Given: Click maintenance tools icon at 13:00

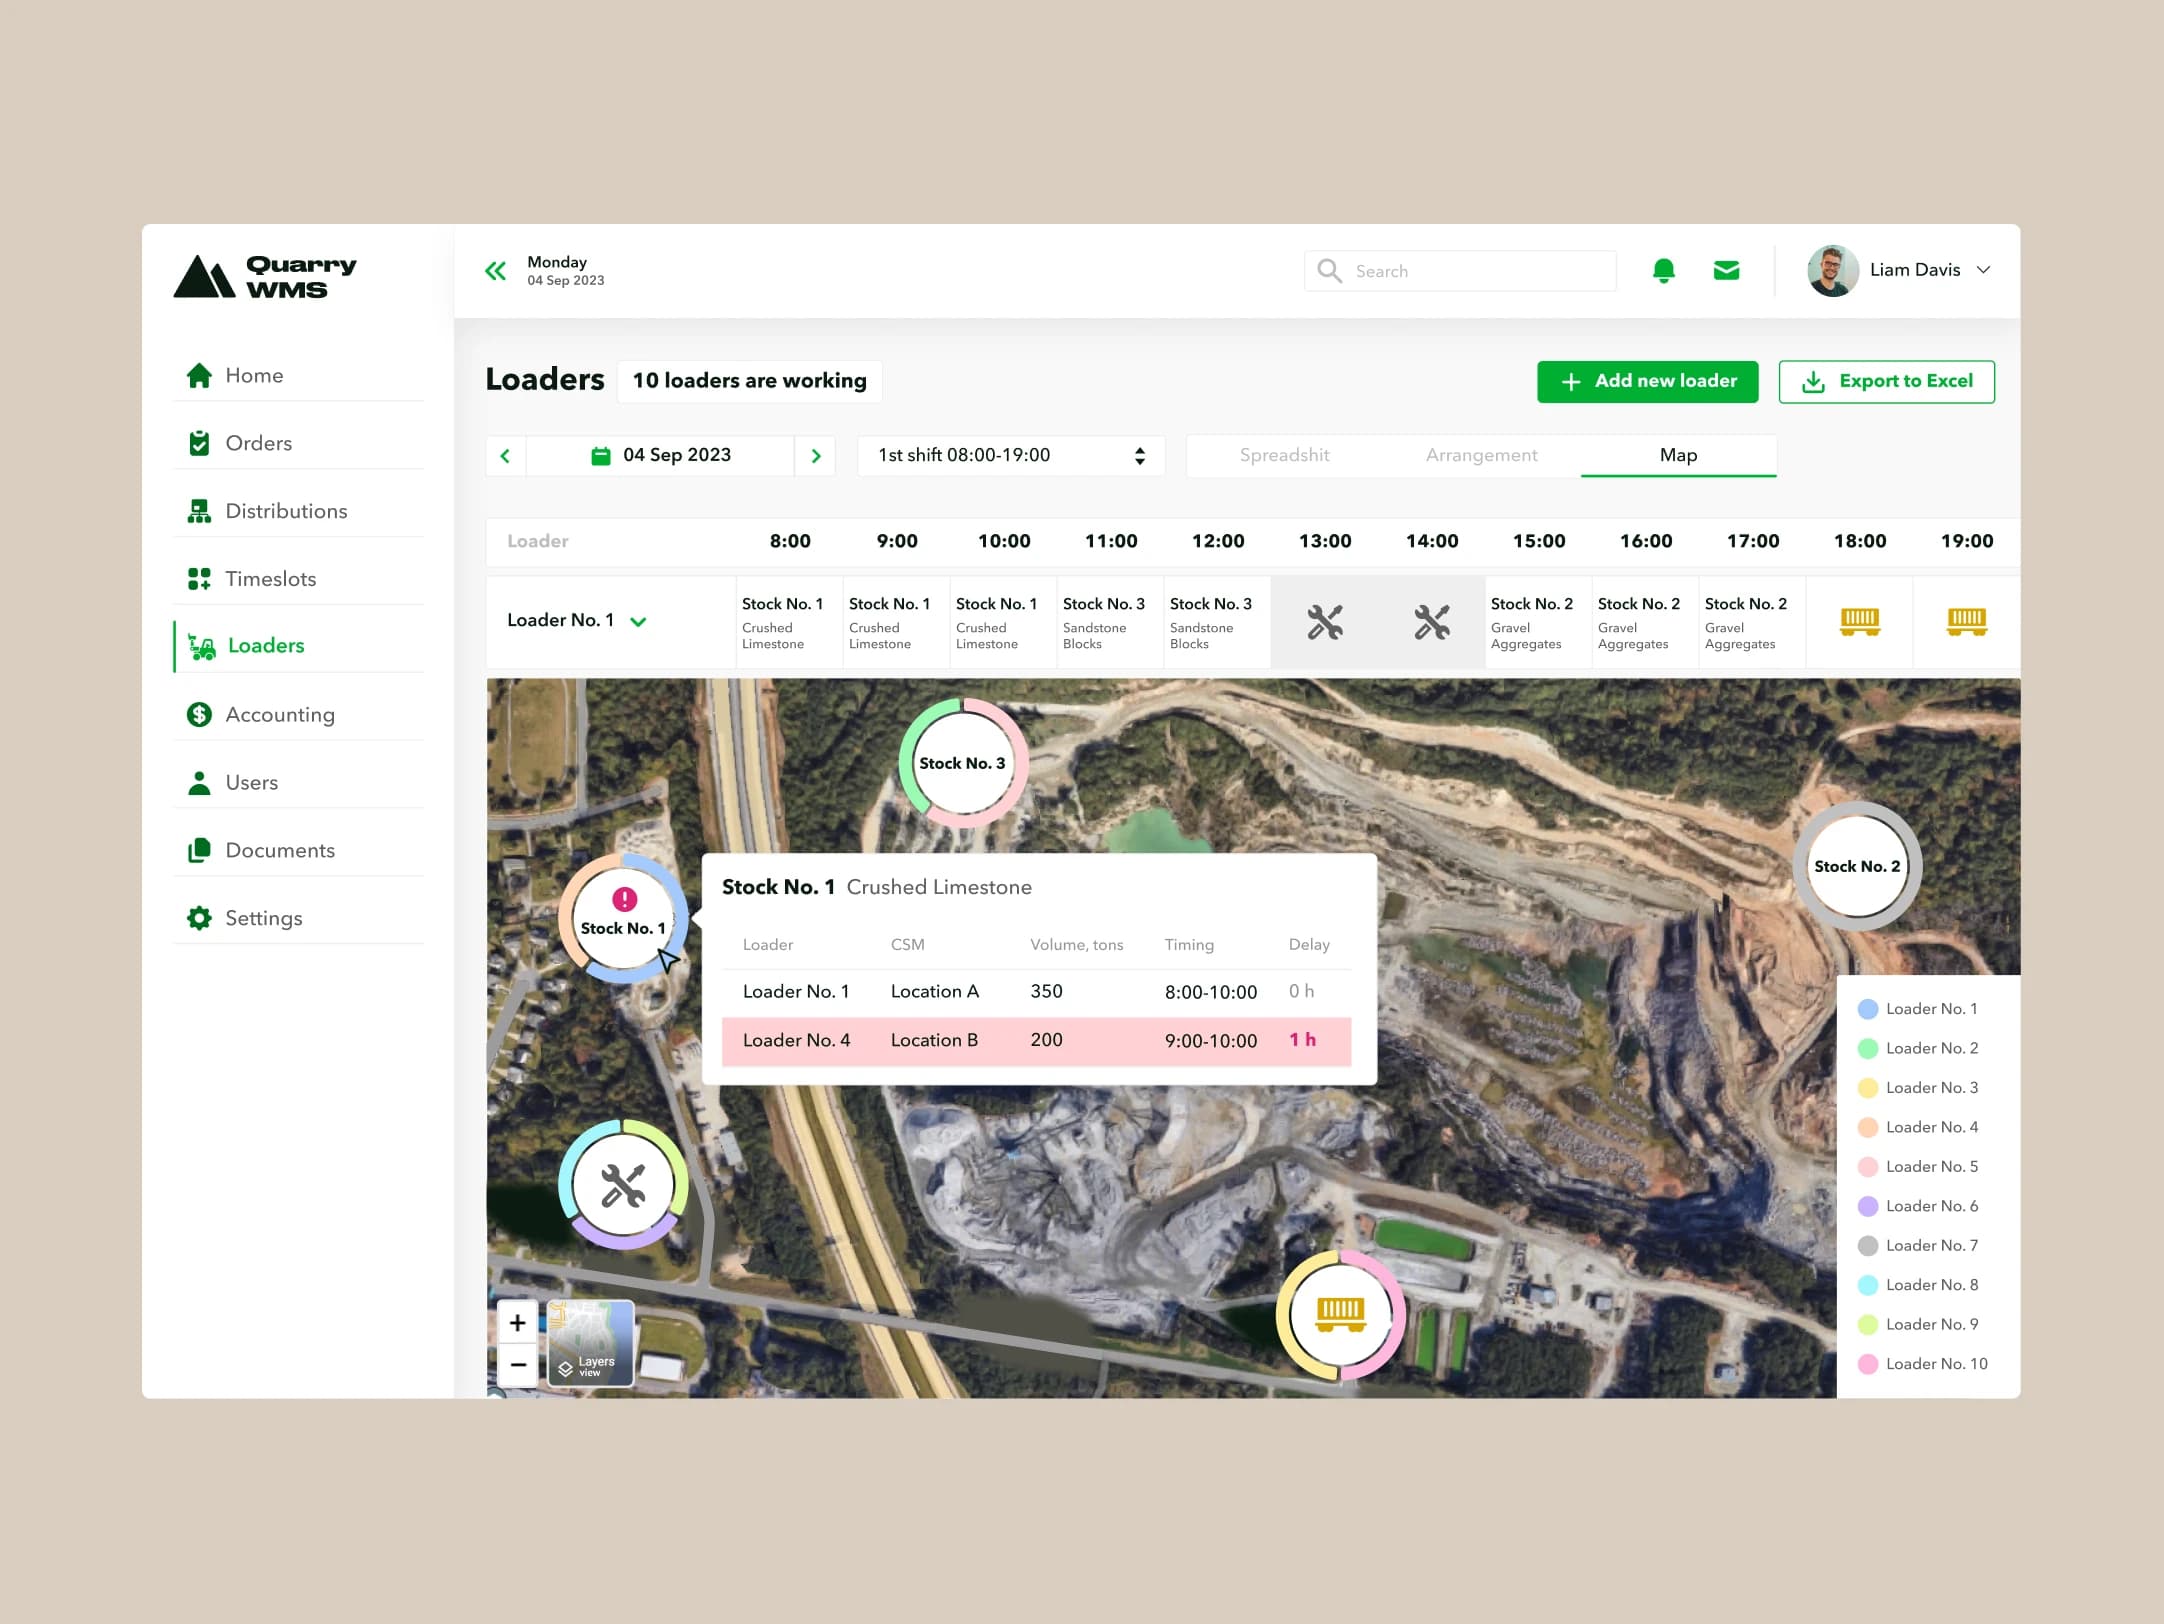Looking at the screenshot, I should 1324,622.
